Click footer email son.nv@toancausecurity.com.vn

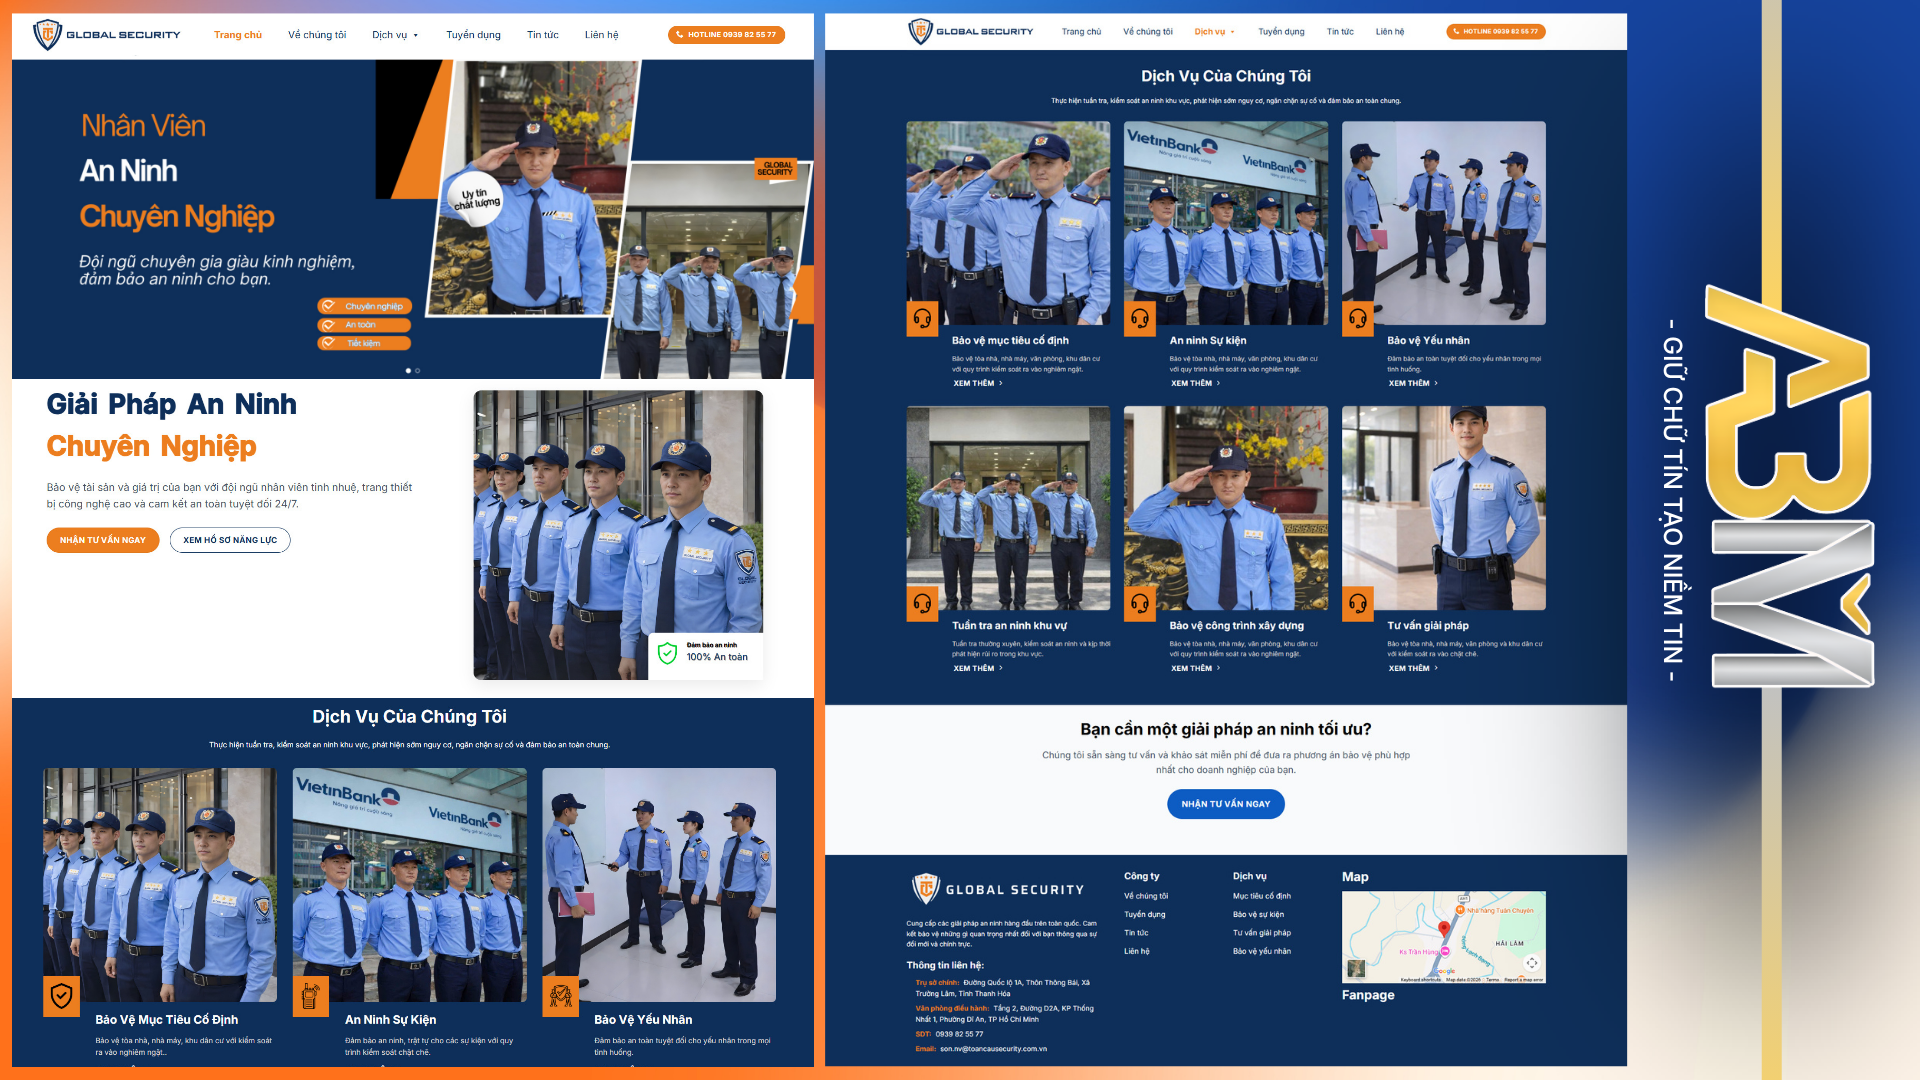tap(993, 1049)
